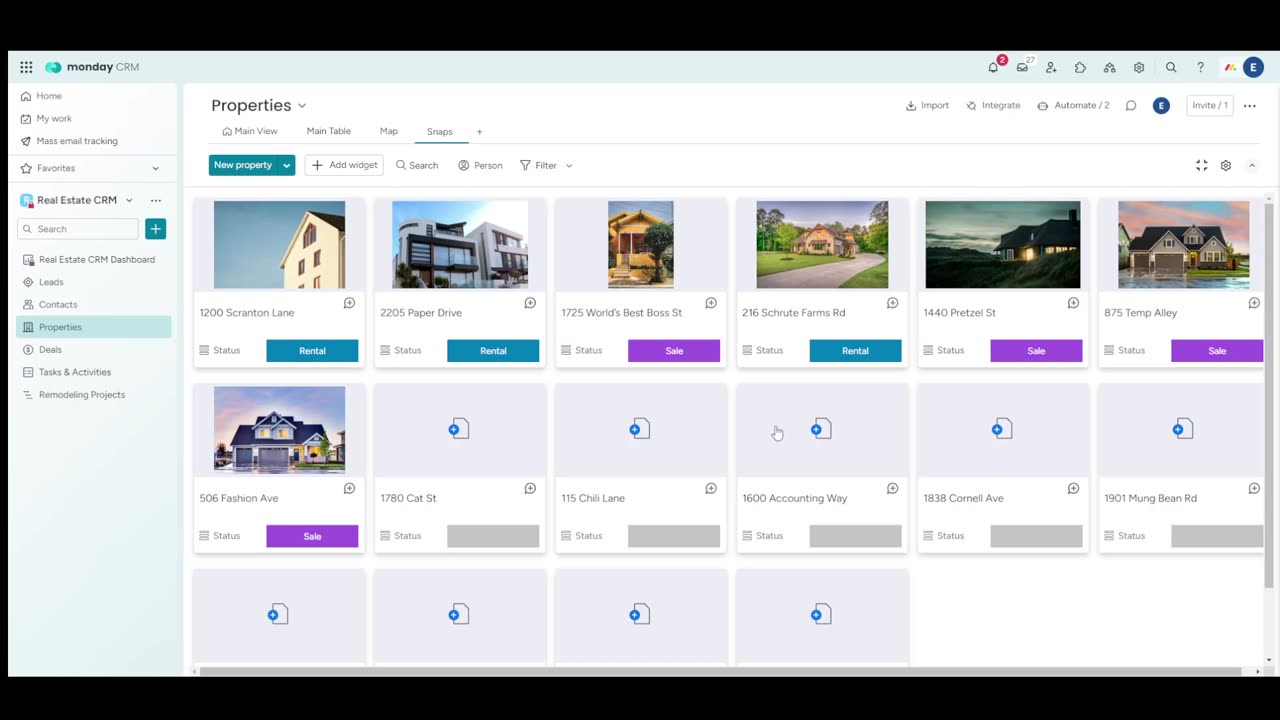Add a file to 1901 Mung Bean Rd card
This screenshot has height=720, width=1280.
pyautogui.click(x=1183, y=429)
